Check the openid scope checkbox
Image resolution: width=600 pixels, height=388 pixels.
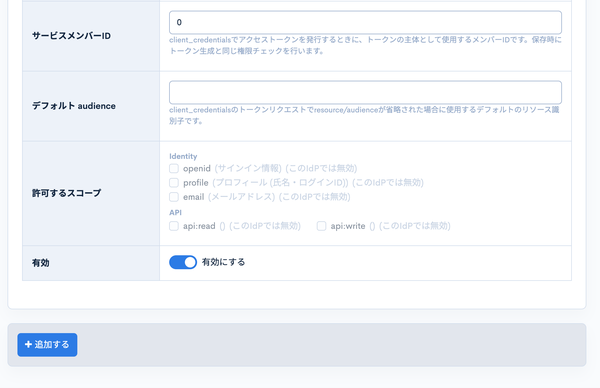[174, 168]
